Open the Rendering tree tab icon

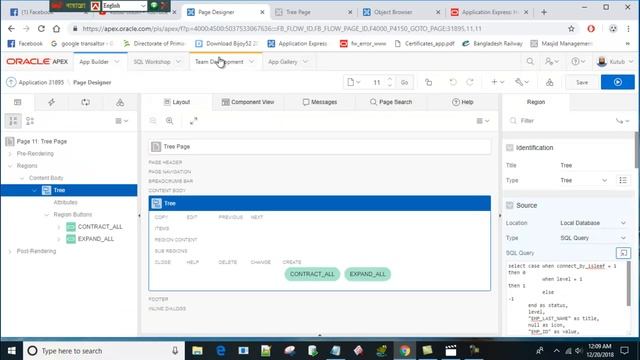point(18,102)
